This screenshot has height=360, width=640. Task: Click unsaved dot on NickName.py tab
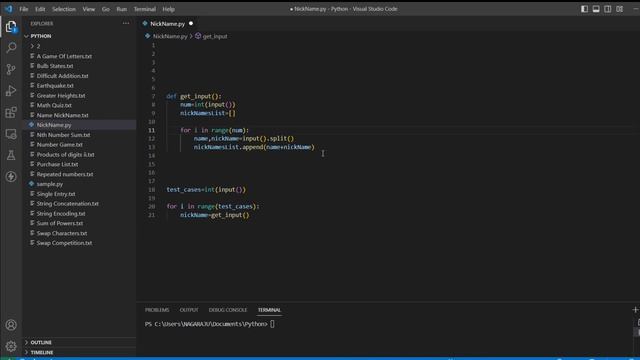tap(191, 24)
